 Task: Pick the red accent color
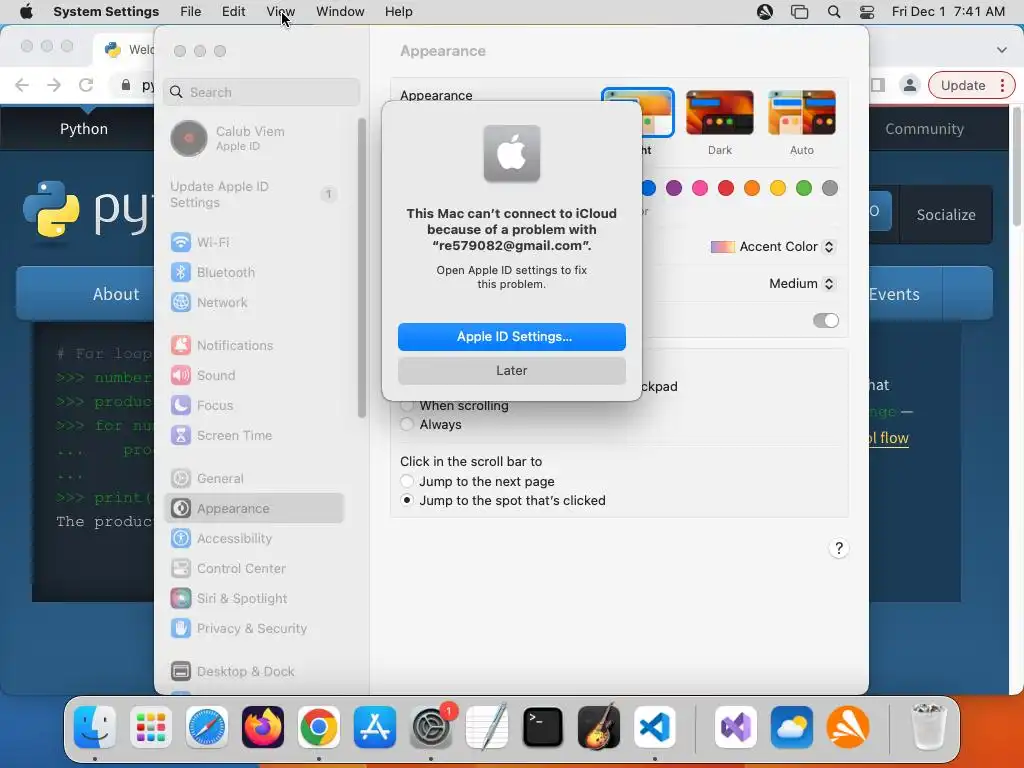coord(726,188)
